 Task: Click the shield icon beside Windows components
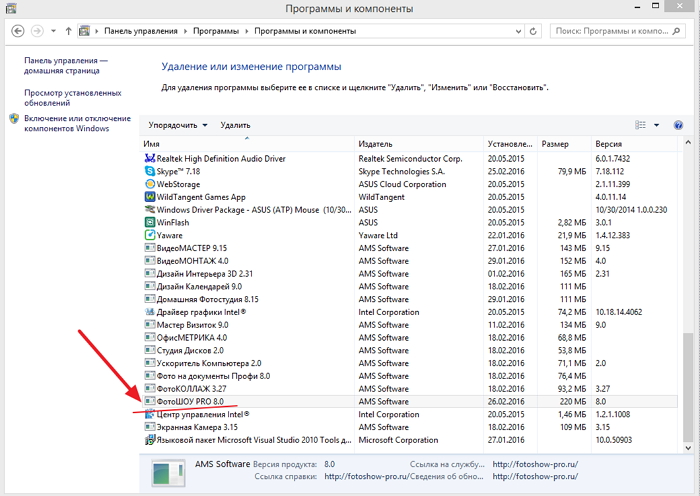[x=14, y=119]
